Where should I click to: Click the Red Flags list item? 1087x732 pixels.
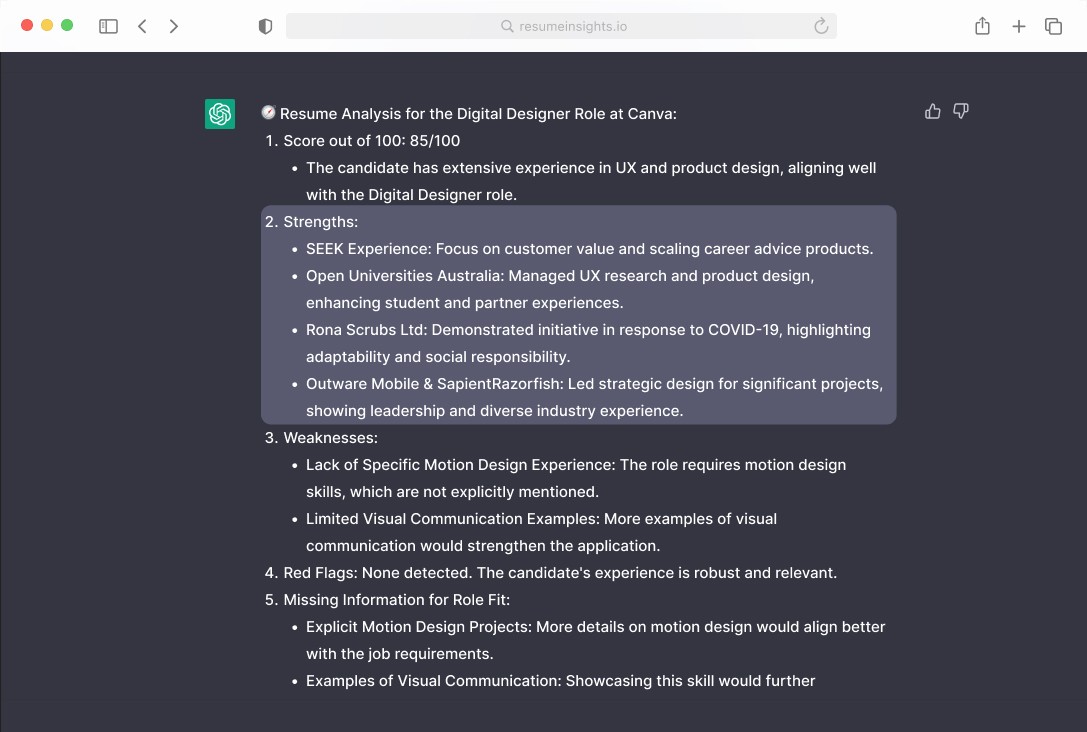click(x=559, y=573)
